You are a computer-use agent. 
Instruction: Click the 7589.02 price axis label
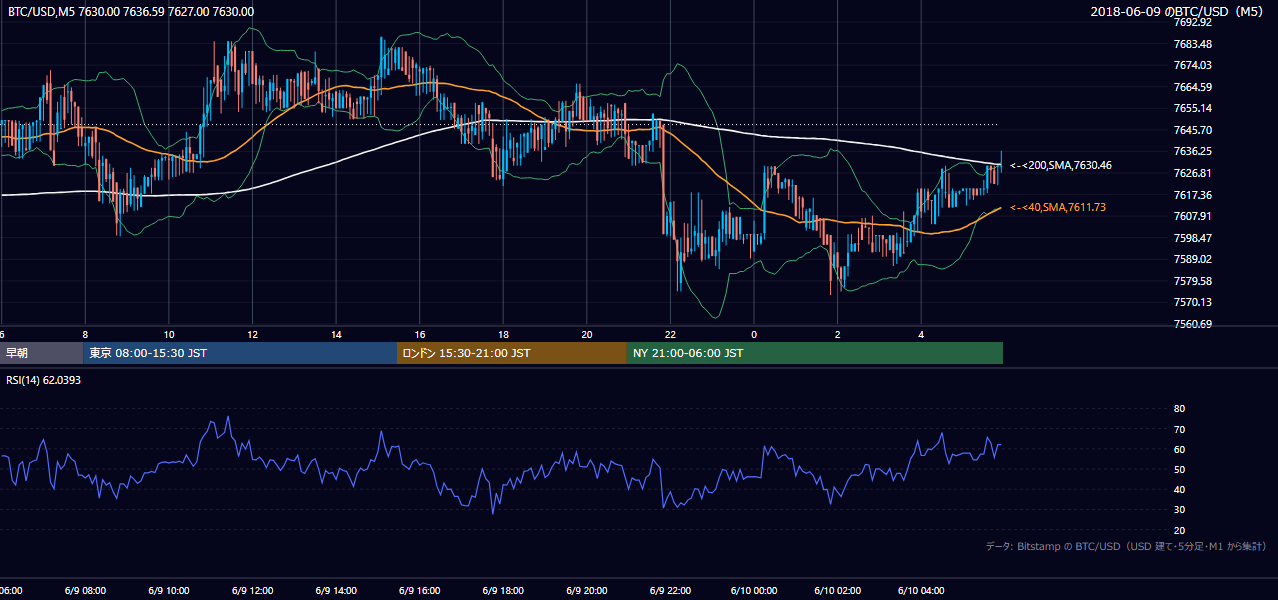pos(1193,259)
